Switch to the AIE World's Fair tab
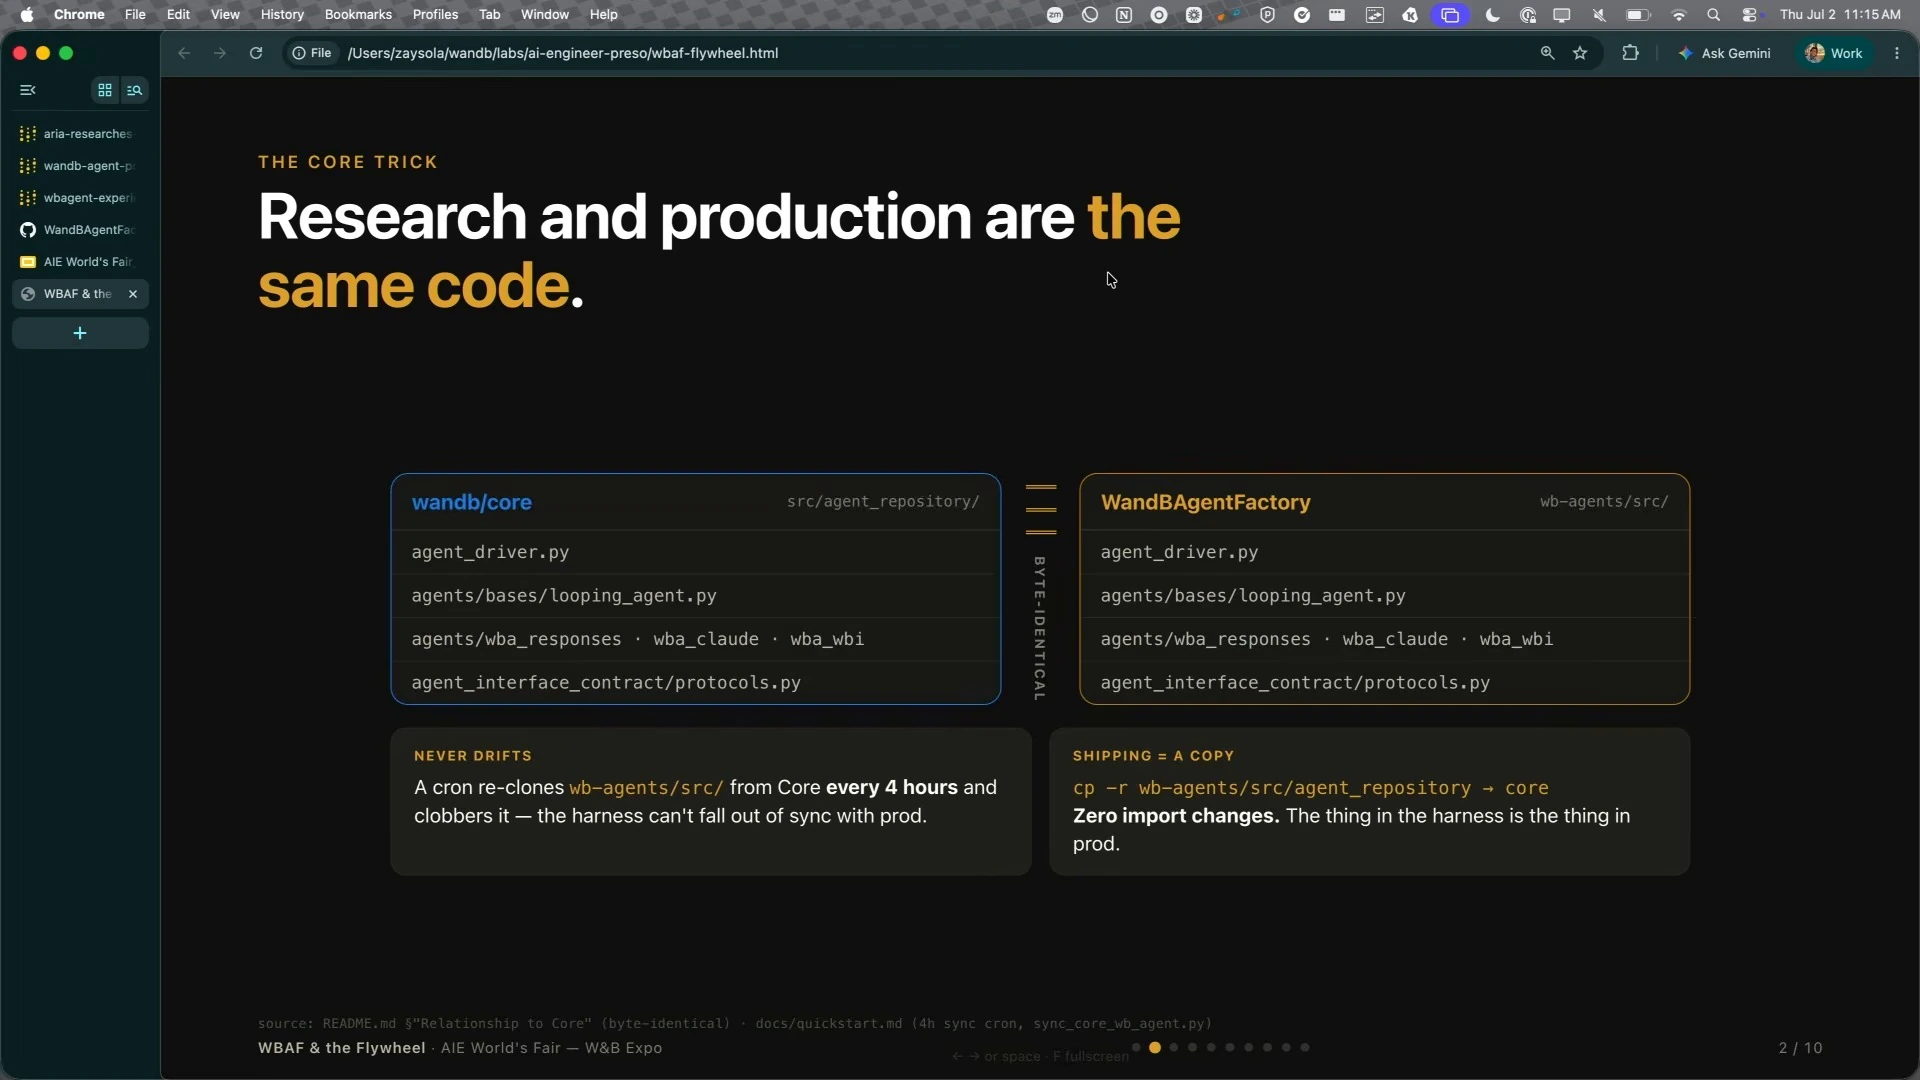 (80, 262)
